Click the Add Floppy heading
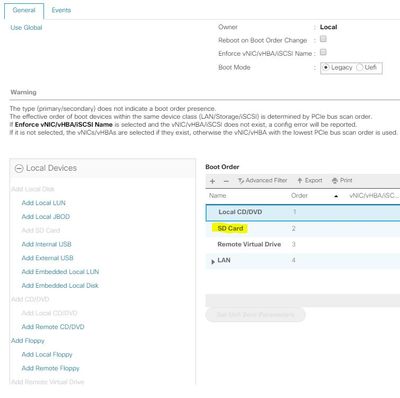Image resolution: width=400 pixels, height=398 pixels. (28, 341)
